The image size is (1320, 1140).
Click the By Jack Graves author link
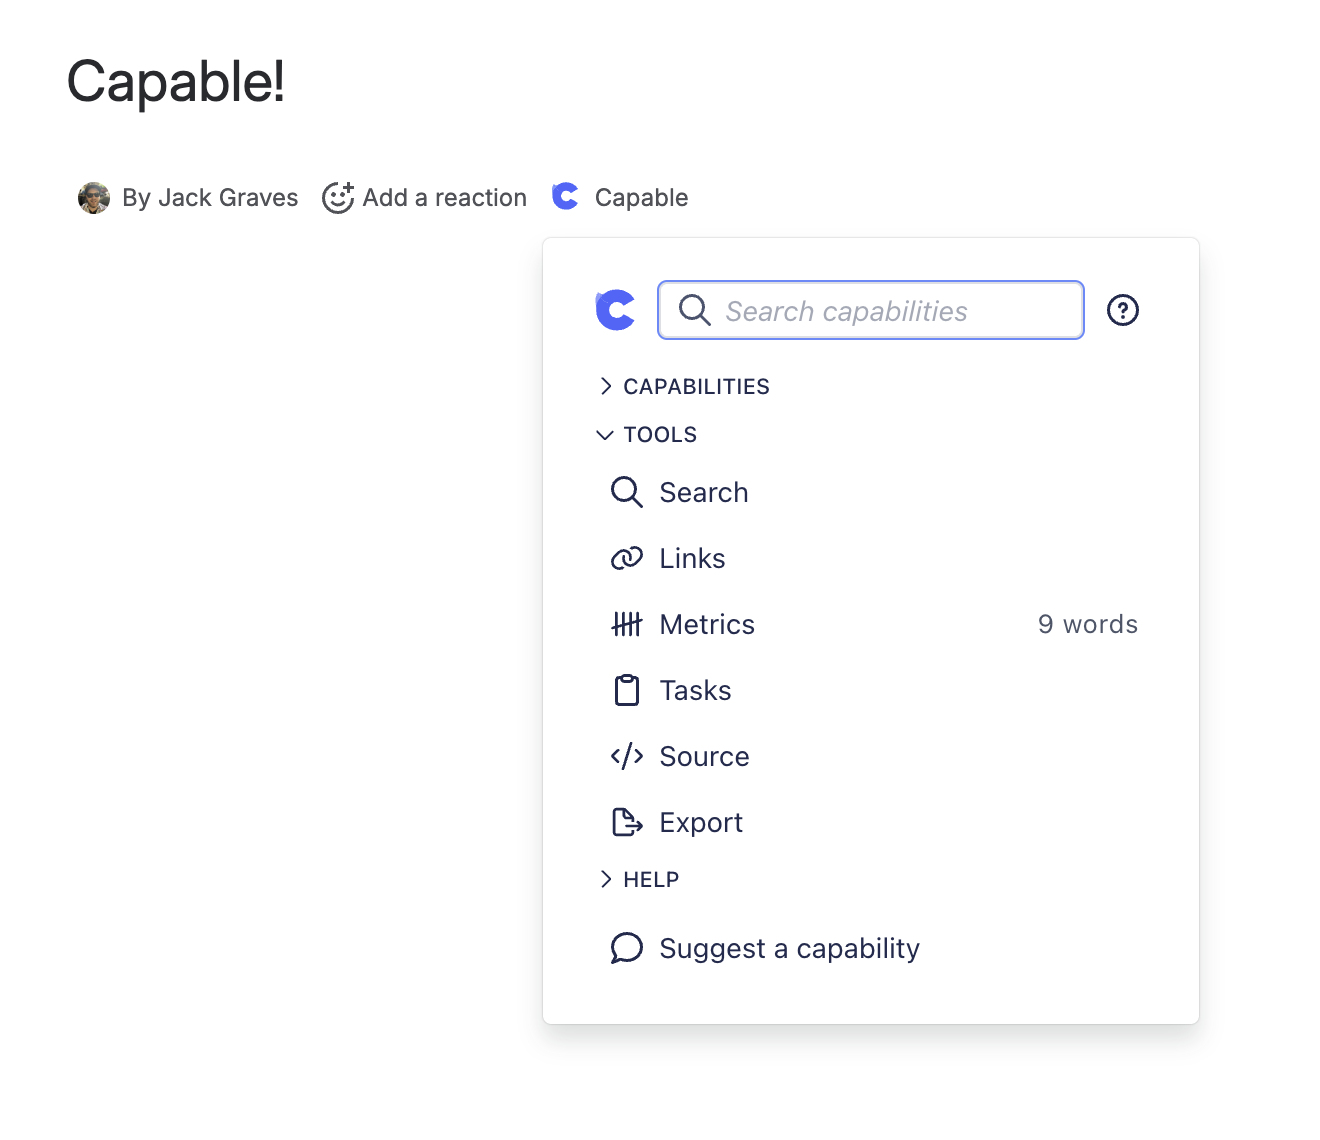[x=210, y=198]
